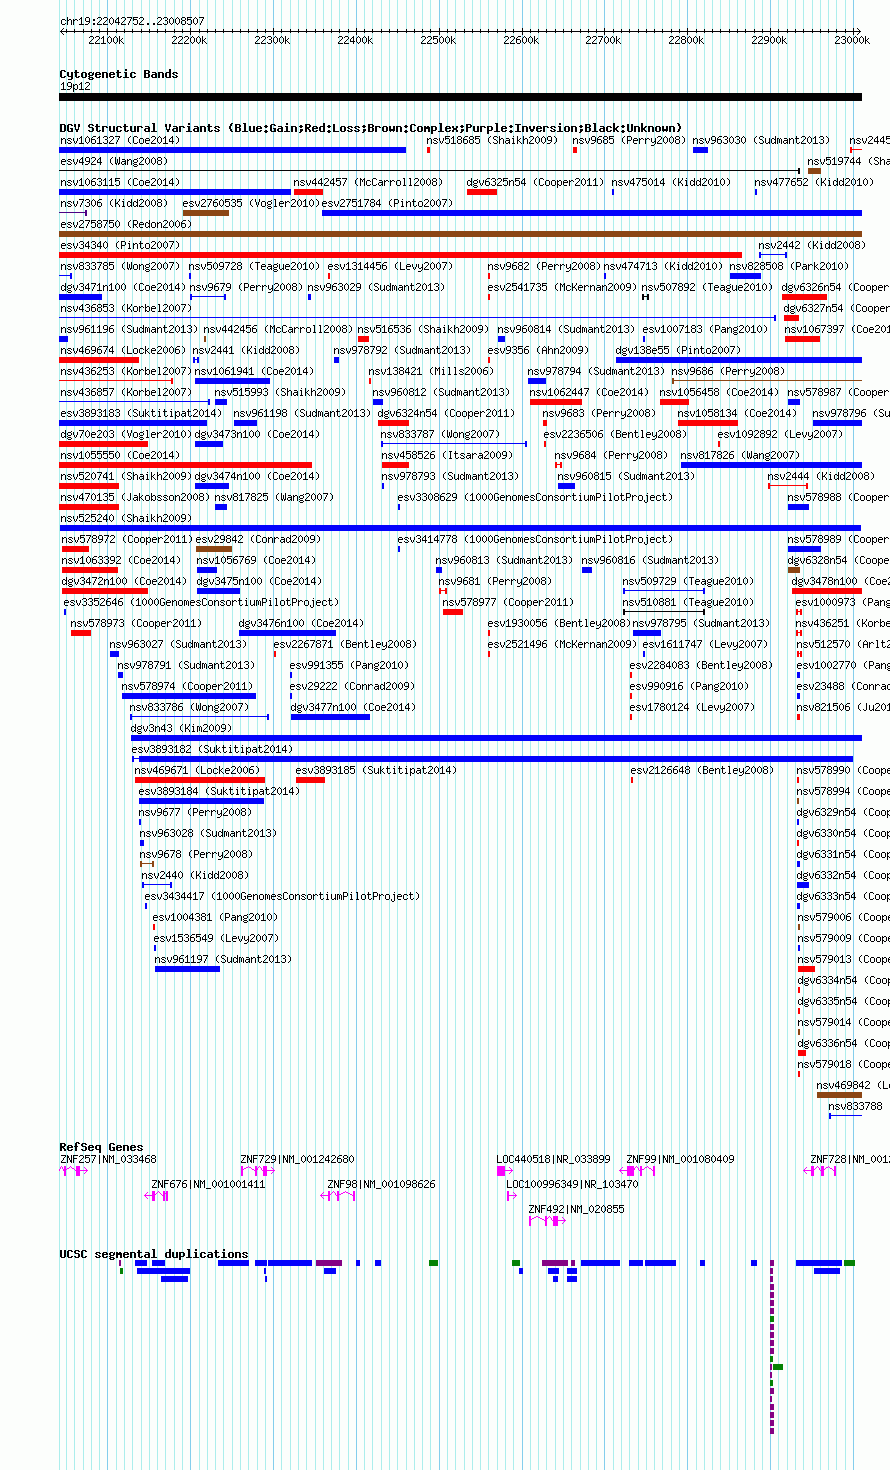Image resolution: width=890 pixels, height=1470 pixels.
Task: Click the 22500k ruler tick label
Action: tap(438, 40)
